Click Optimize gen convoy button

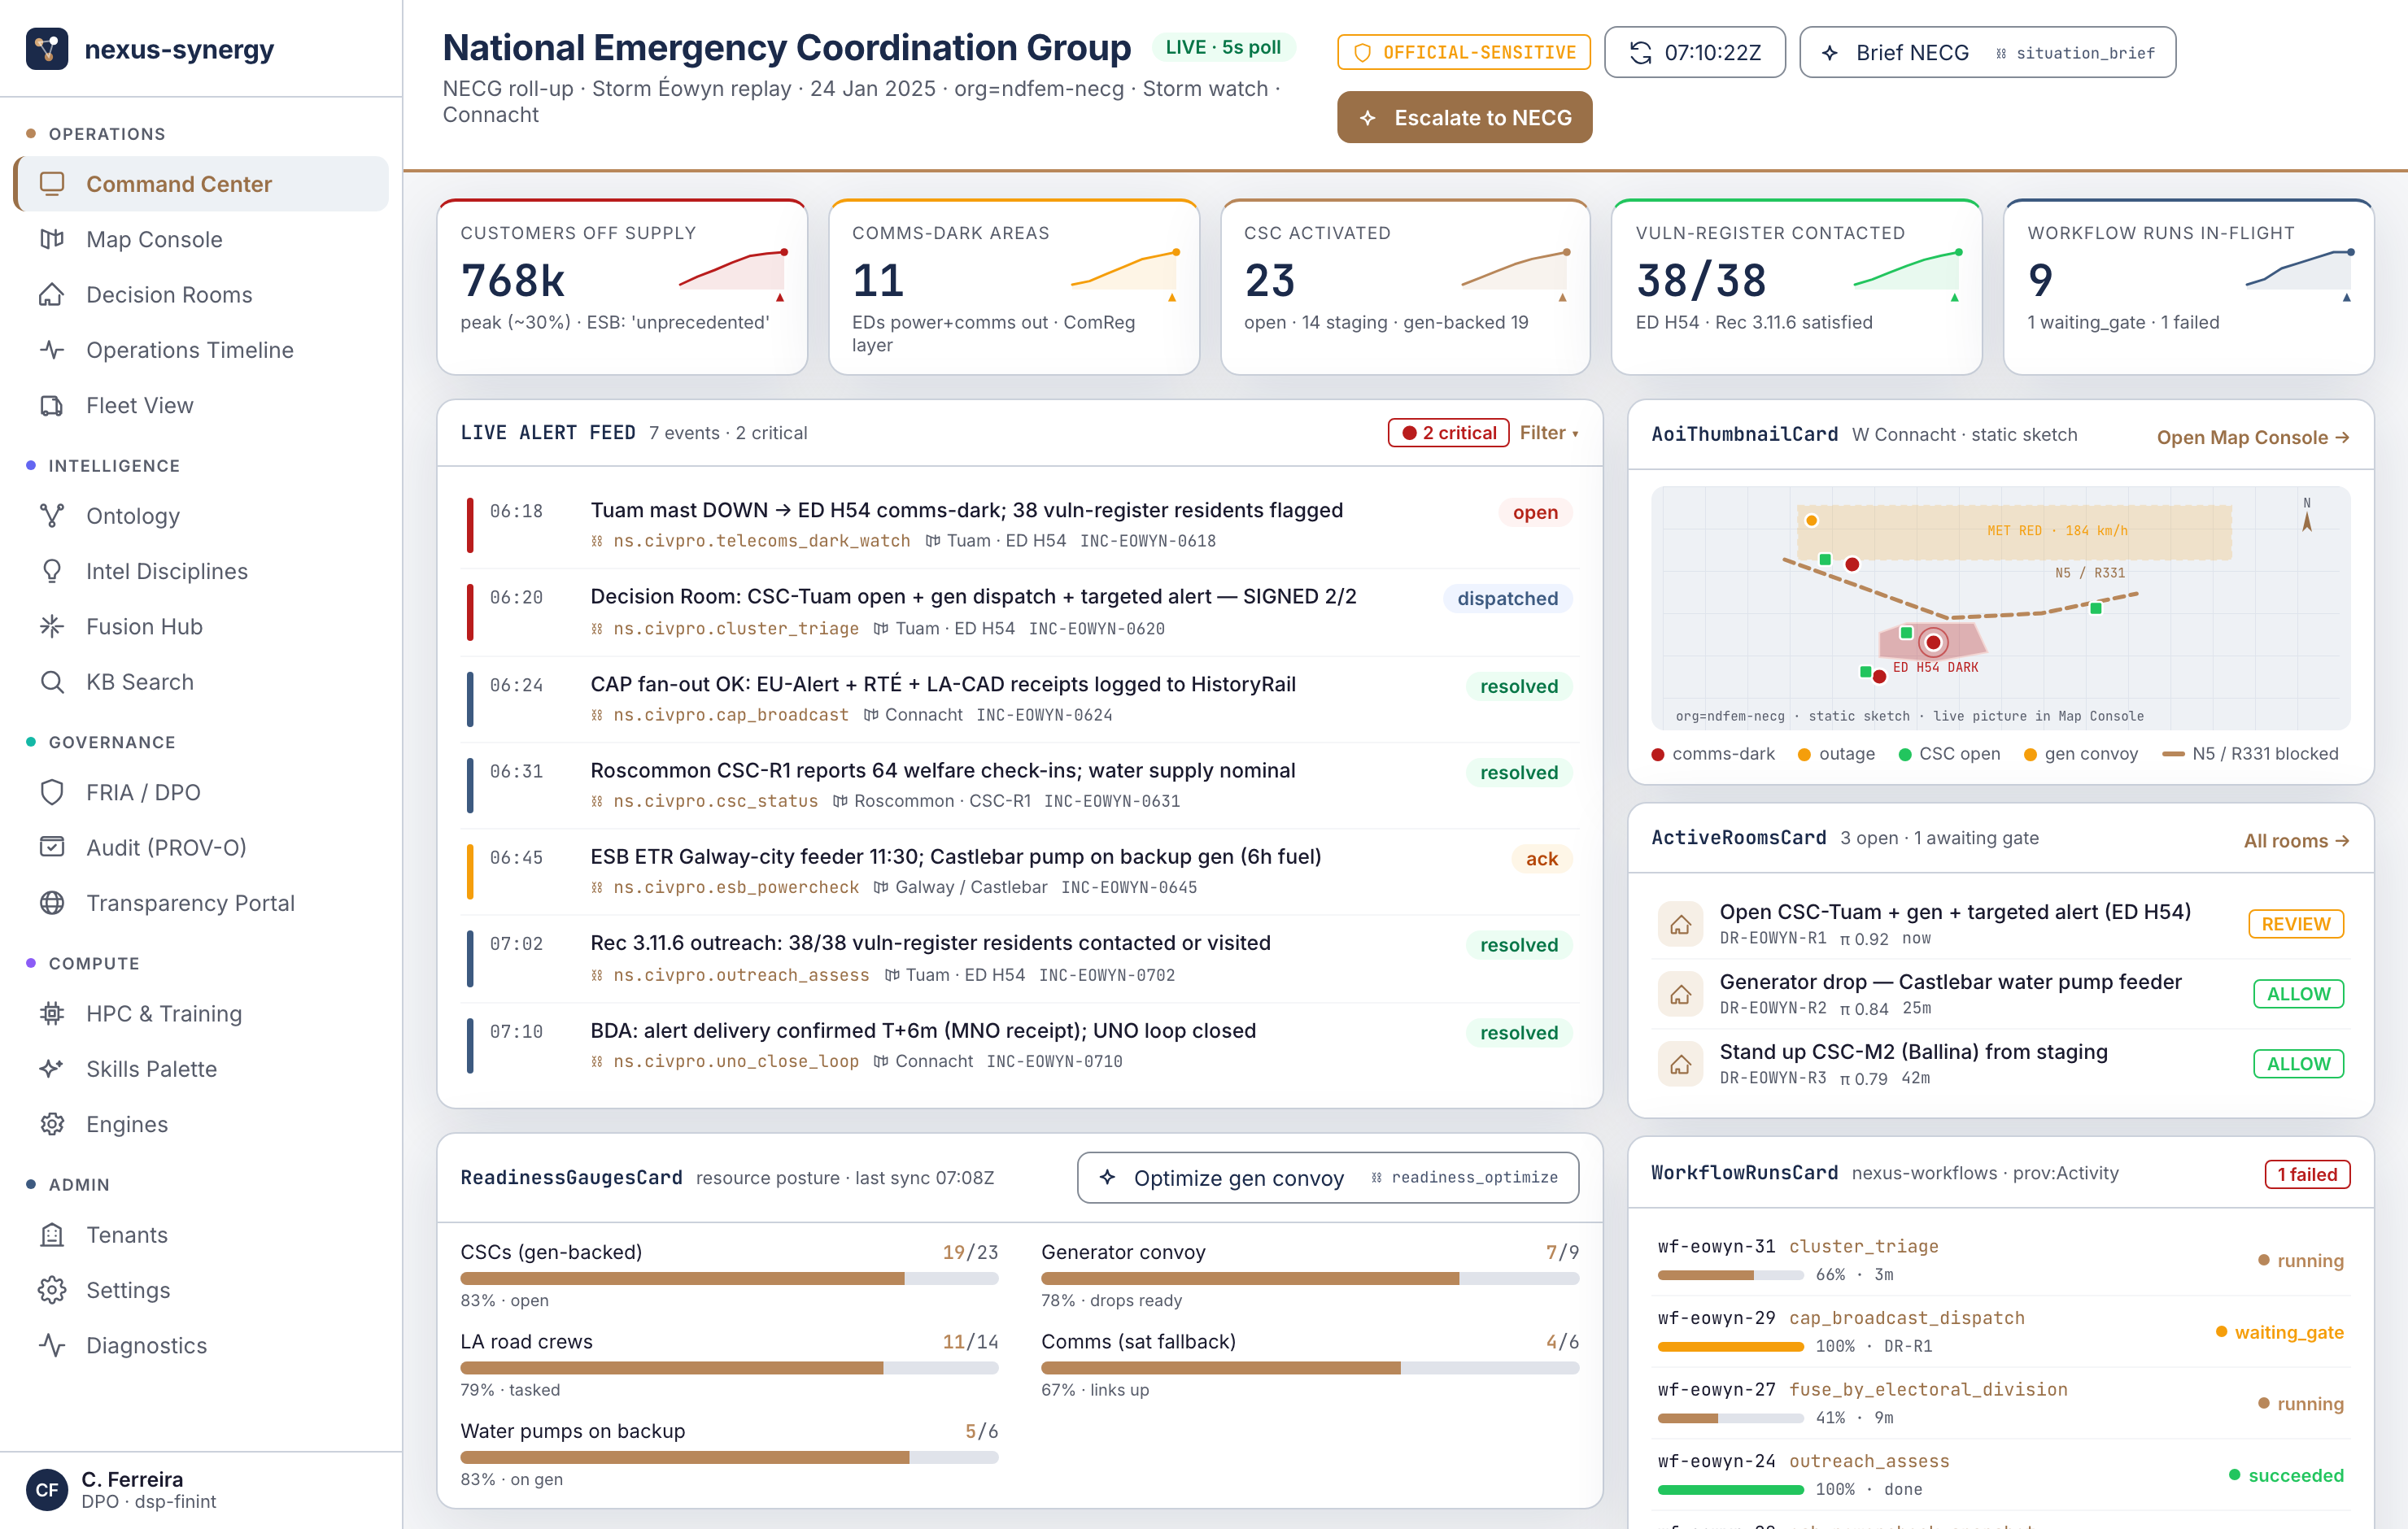1327,1177
